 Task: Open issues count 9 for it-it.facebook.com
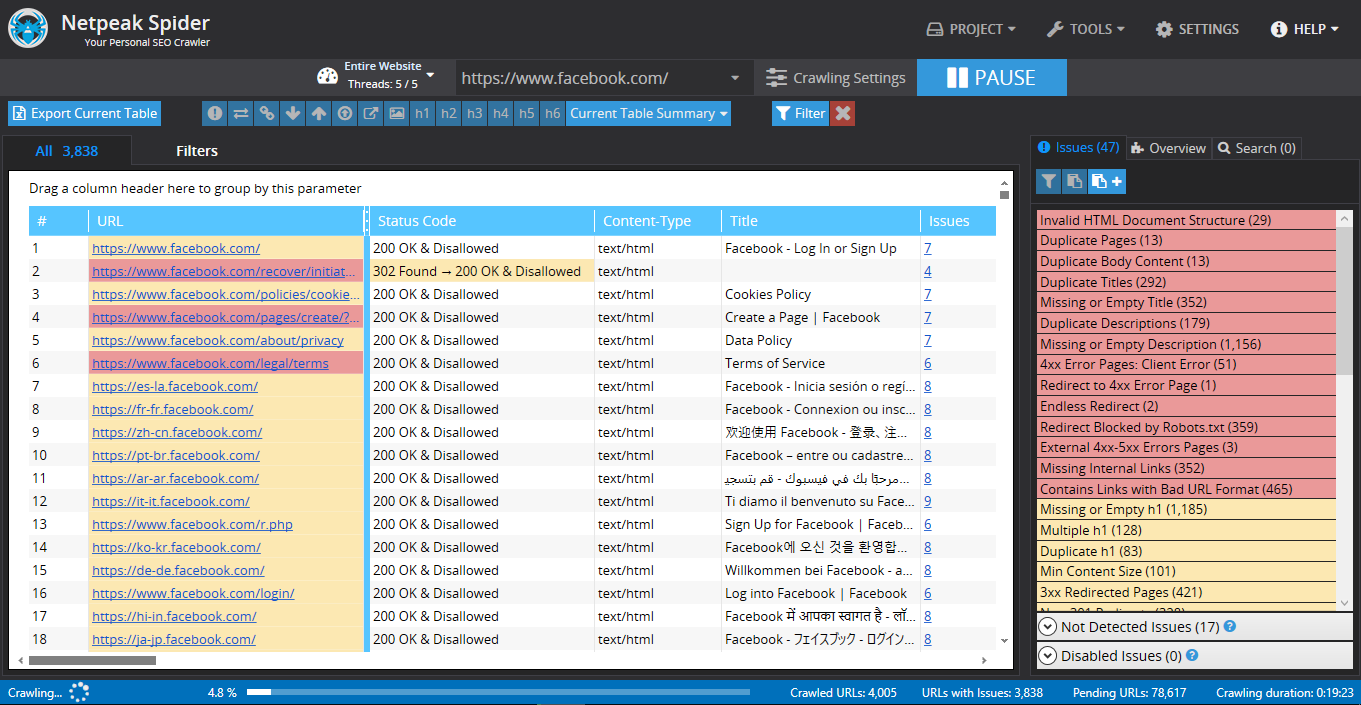[928, 501]
